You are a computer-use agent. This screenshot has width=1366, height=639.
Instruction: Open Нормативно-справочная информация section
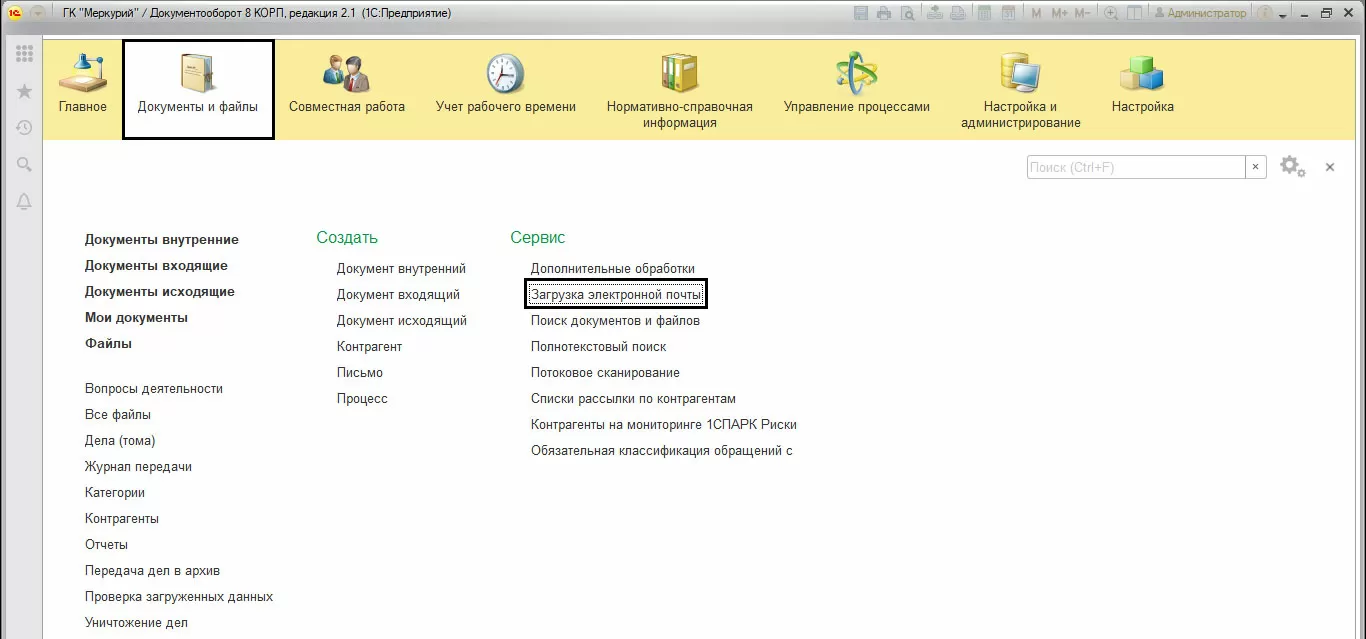pyautogui.click(x=680, y=90)
